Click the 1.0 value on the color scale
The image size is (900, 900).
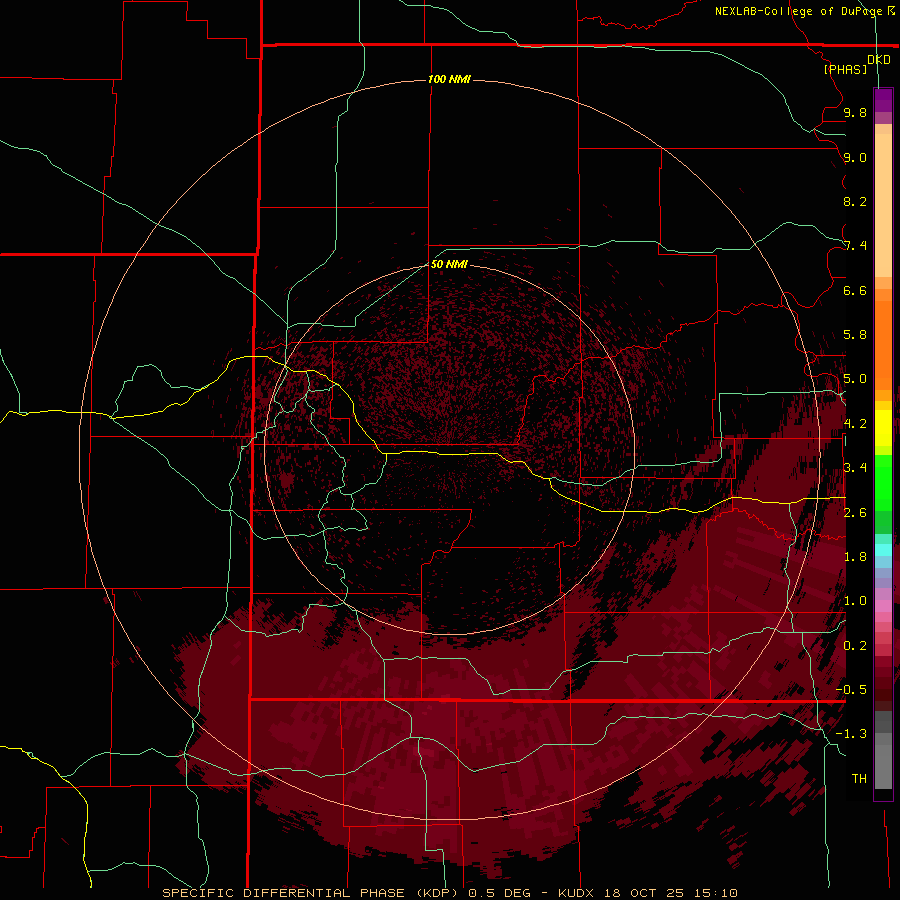pos(855,601)
